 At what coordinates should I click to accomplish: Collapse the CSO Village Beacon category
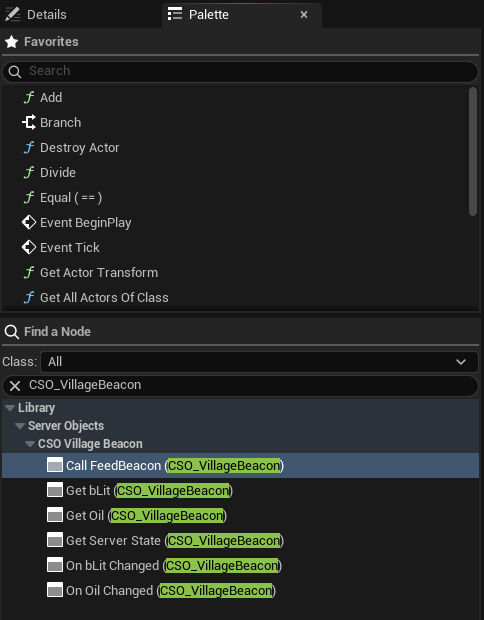click(30, 444)
